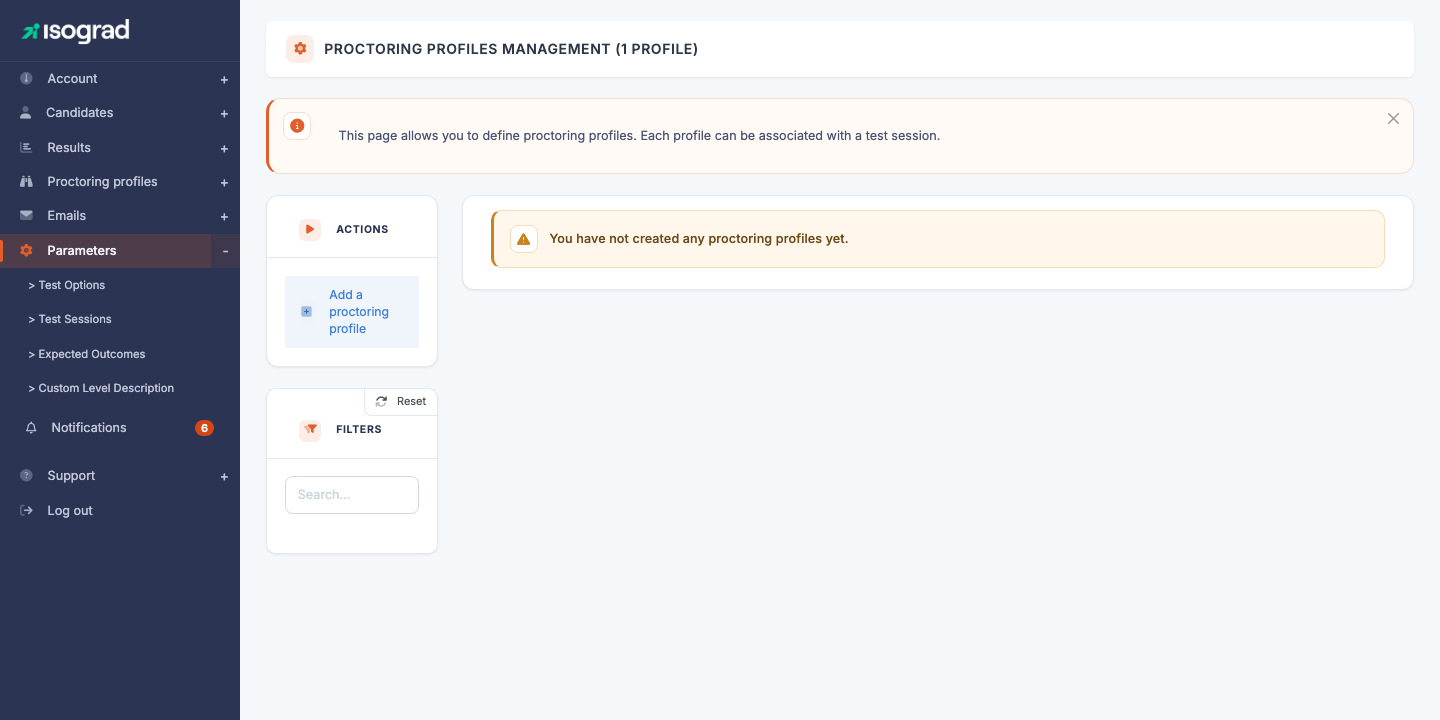Click the Actions play icon
This screenshot has height=720, width=1440.
coord(310,229)
